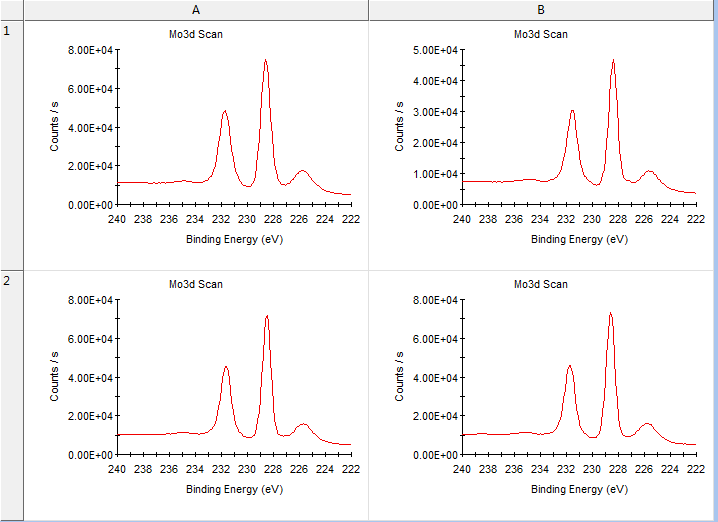The width and height of the screenshot is (718, 522).
Task: Click the Mo3d Scan title in cell B1
Action: 540,34
